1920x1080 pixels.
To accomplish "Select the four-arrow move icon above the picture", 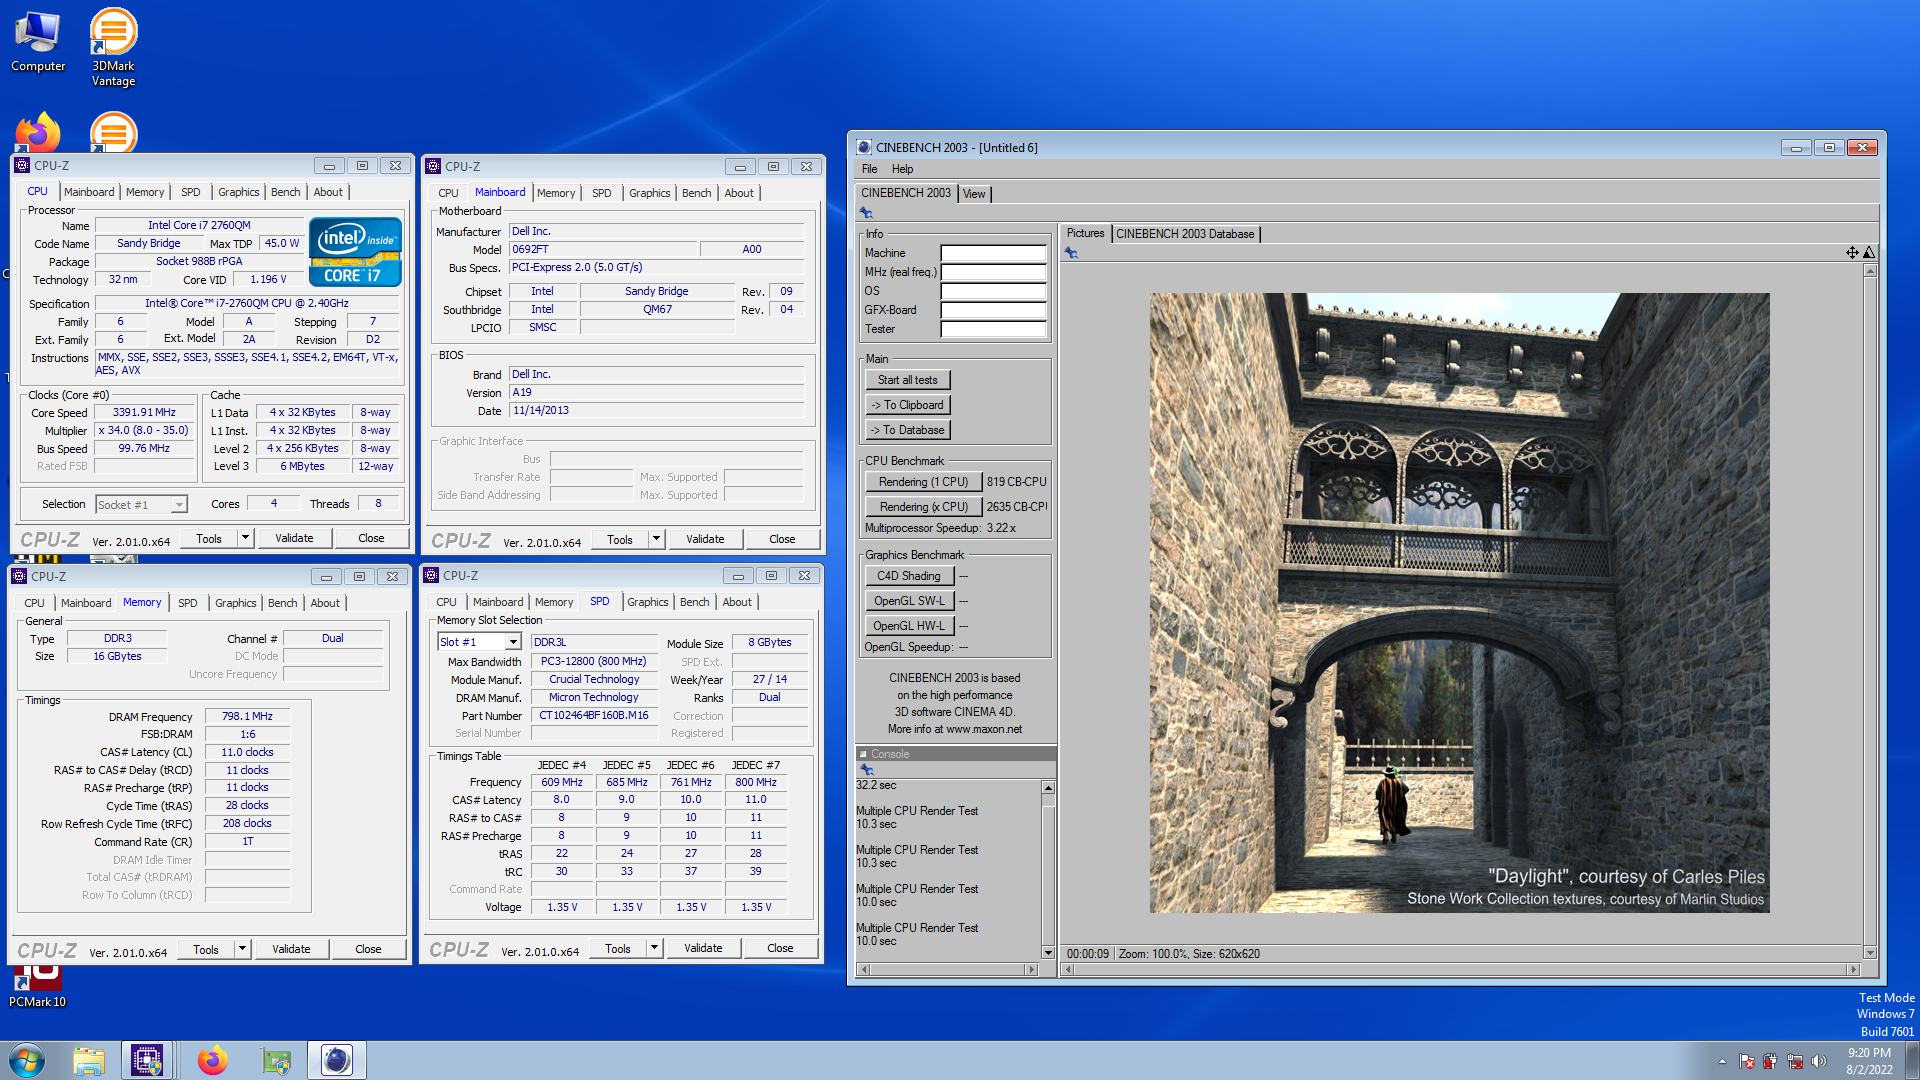I will click(1852, 253).
